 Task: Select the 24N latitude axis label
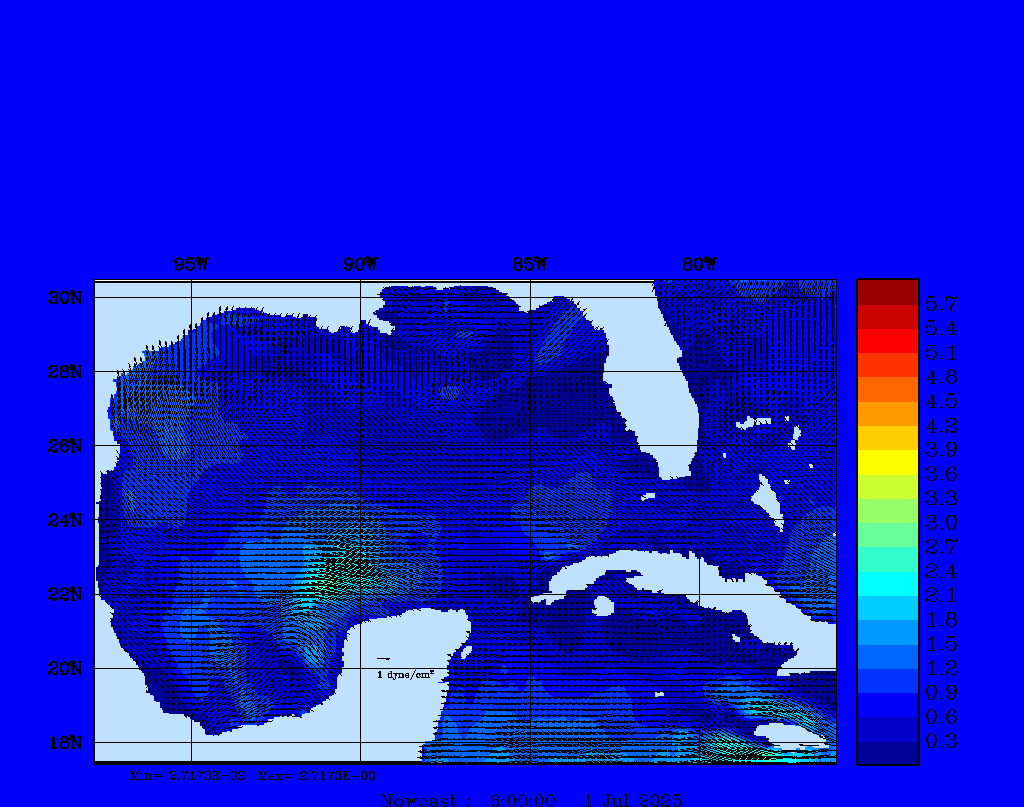click(66, 520)
